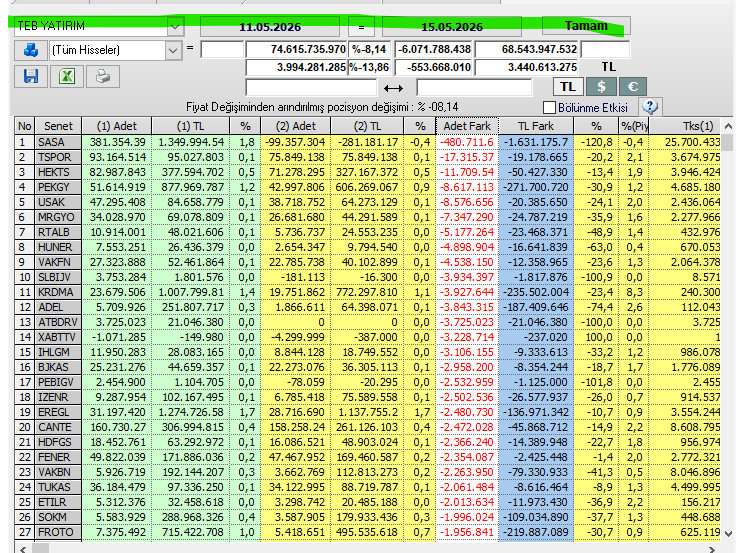Toggle Bölünme Etkisi checkbox
Screen dimensions: 736x553
pos(549,108)
